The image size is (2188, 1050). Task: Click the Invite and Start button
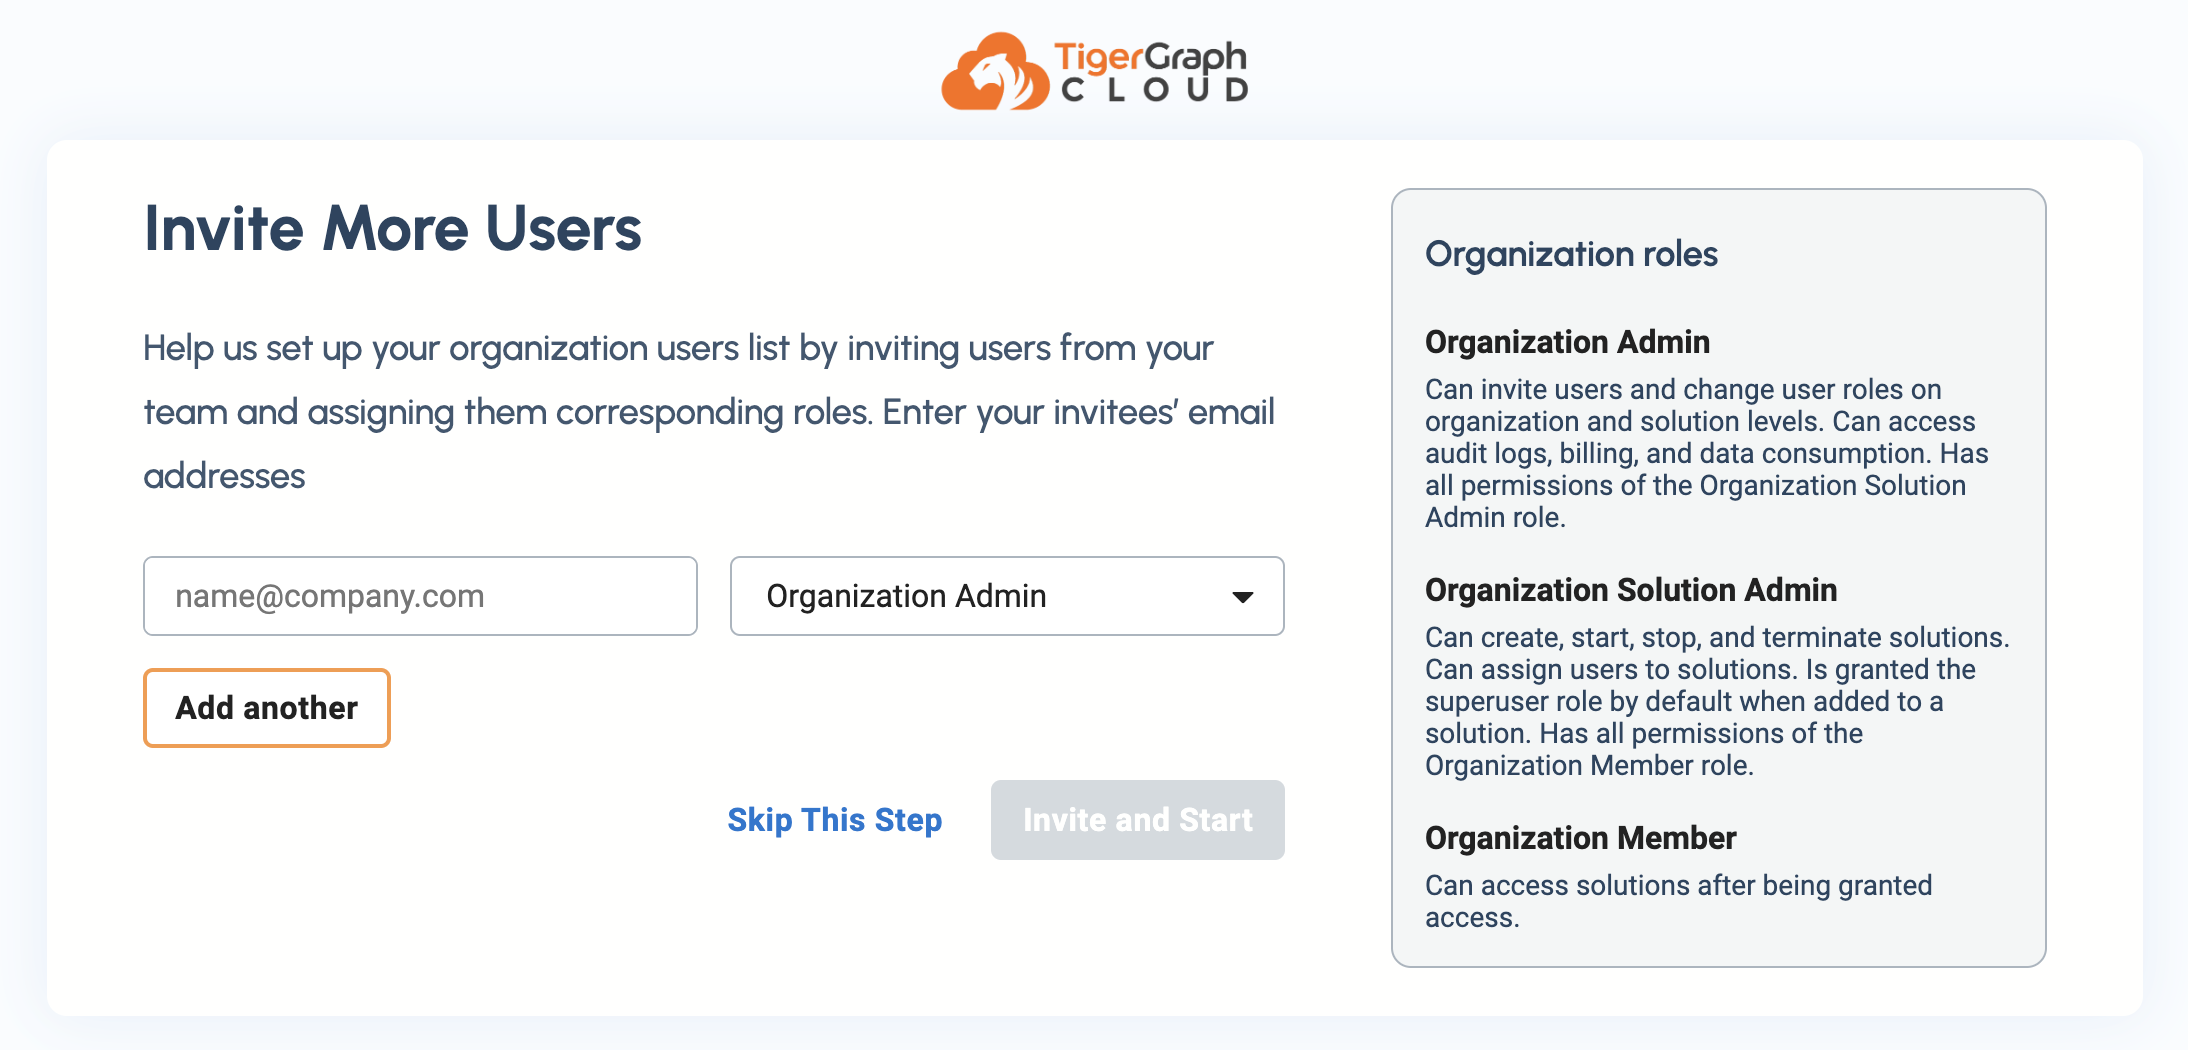1137,820
